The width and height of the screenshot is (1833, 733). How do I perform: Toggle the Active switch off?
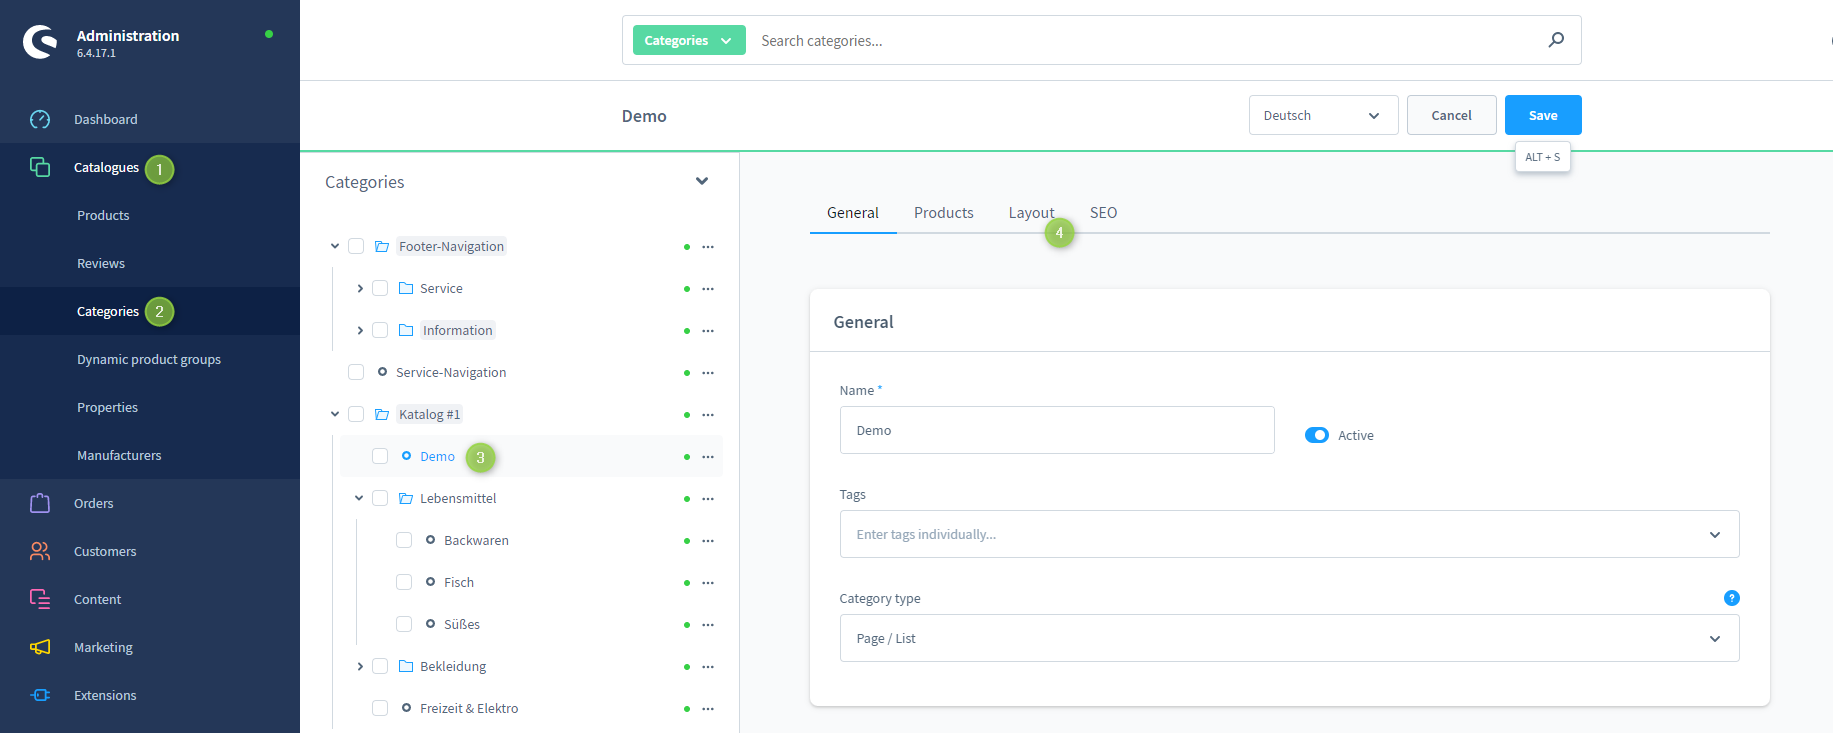1317,435
